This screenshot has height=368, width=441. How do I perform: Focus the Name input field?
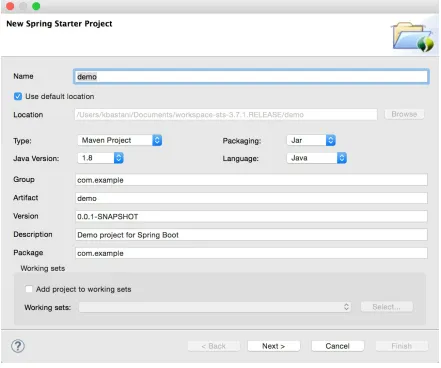[x=251, y=77]
